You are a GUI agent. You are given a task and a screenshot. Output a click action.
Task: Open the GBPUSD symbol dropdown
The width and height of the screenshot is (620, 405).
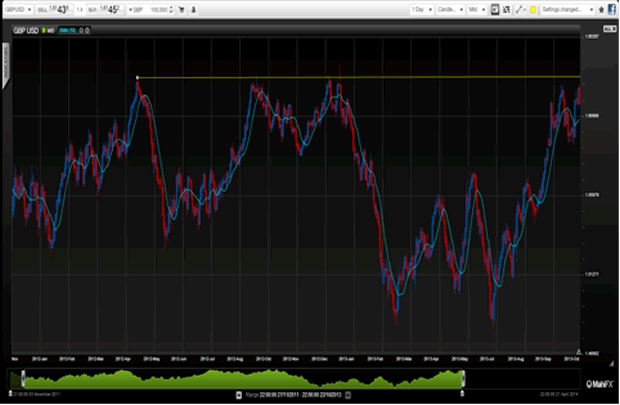click(19, 8)
